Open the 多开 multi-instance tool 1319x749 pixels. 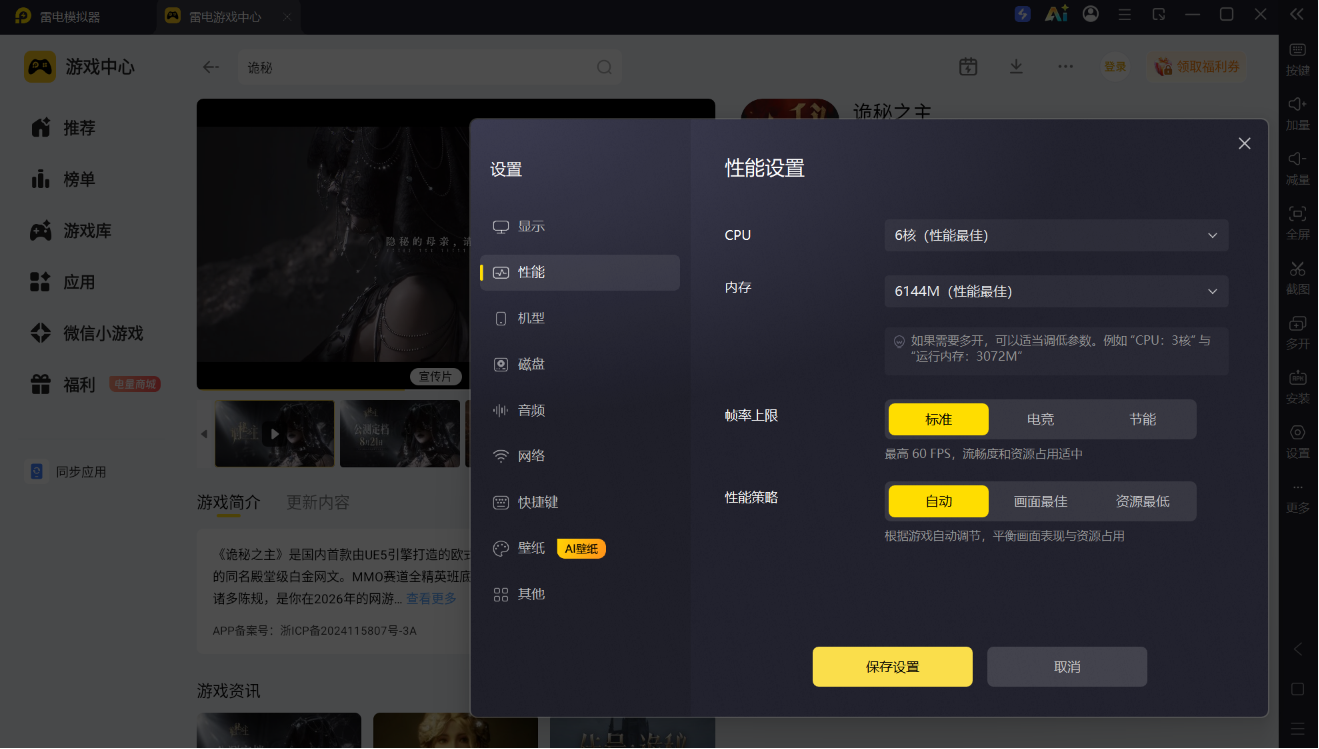tap(1297, 332)
